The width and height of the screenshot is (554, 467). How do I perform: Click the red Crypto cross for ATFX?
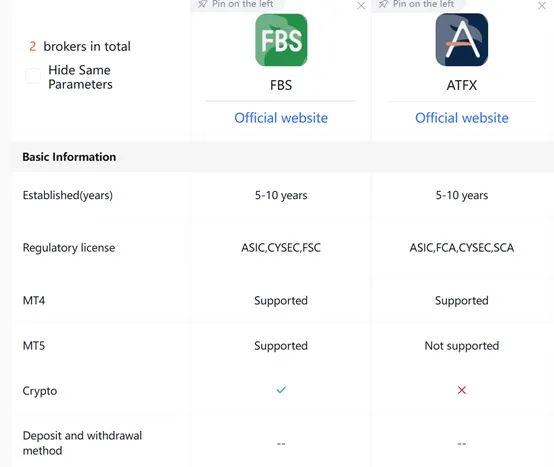pos(461,390)
